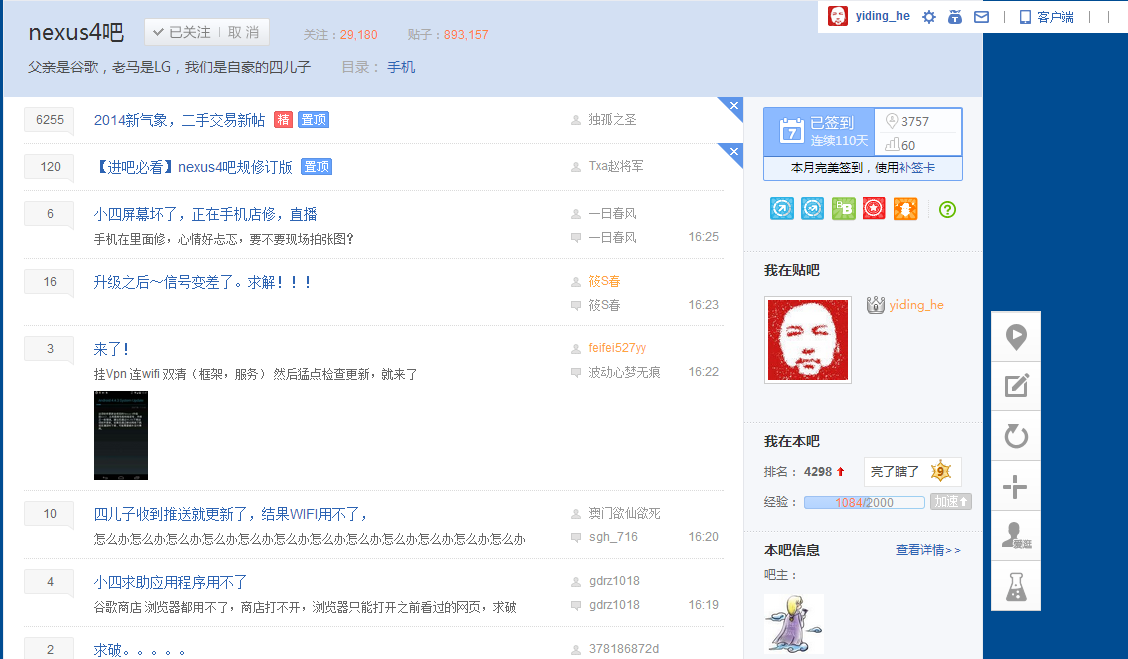Screen dimensions: 1128x659
Task: Click the 加速 button next to experience
Action: (950, 501)
